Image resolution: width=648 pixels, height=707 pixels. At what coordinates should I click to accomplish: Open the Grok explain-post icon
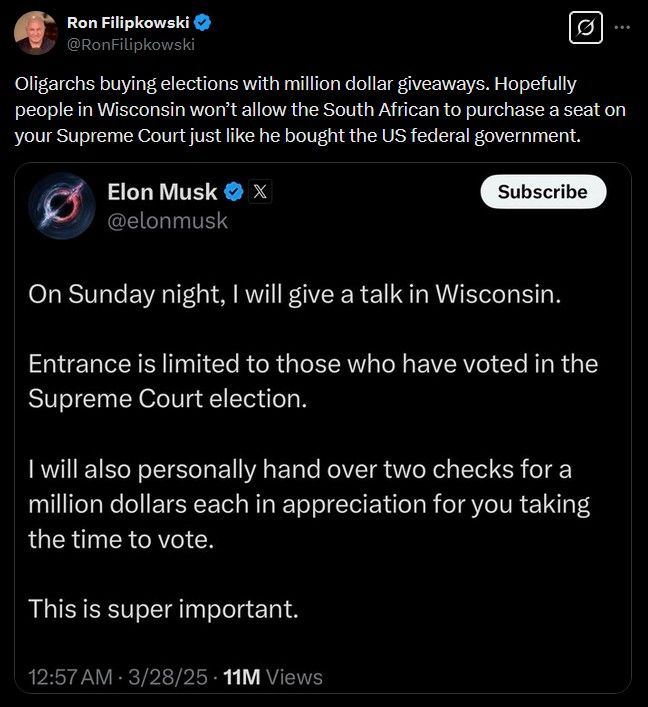pos(585,28)
